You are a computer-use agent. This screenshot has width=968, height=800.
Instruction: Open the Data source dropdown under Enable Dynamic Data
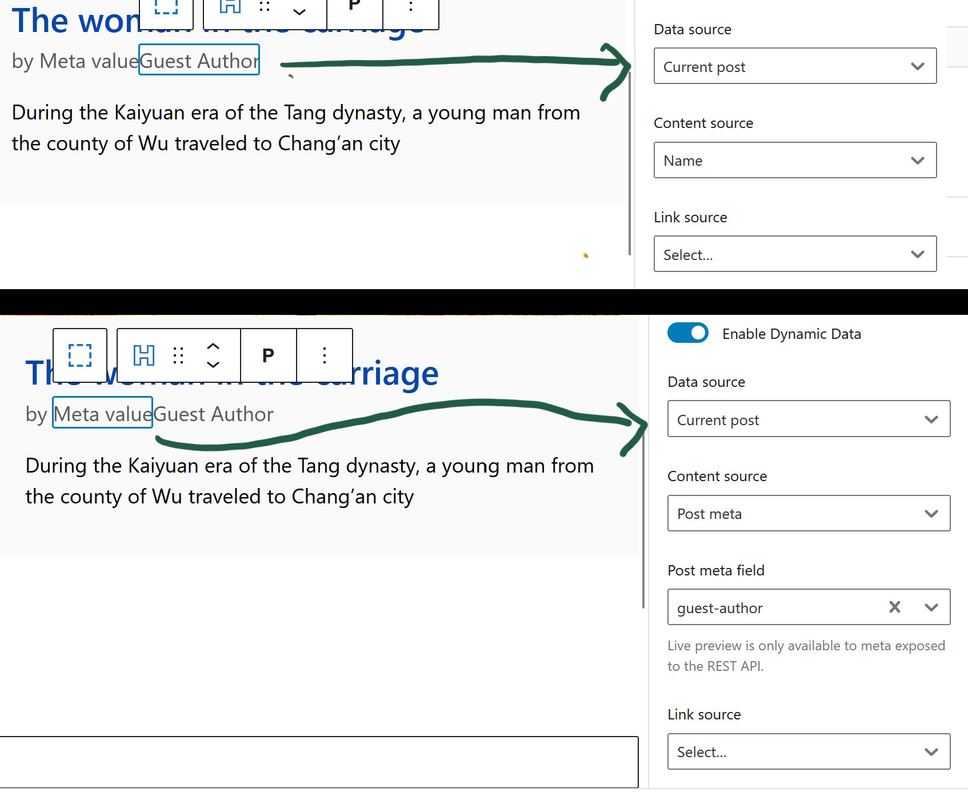[809, 419]
